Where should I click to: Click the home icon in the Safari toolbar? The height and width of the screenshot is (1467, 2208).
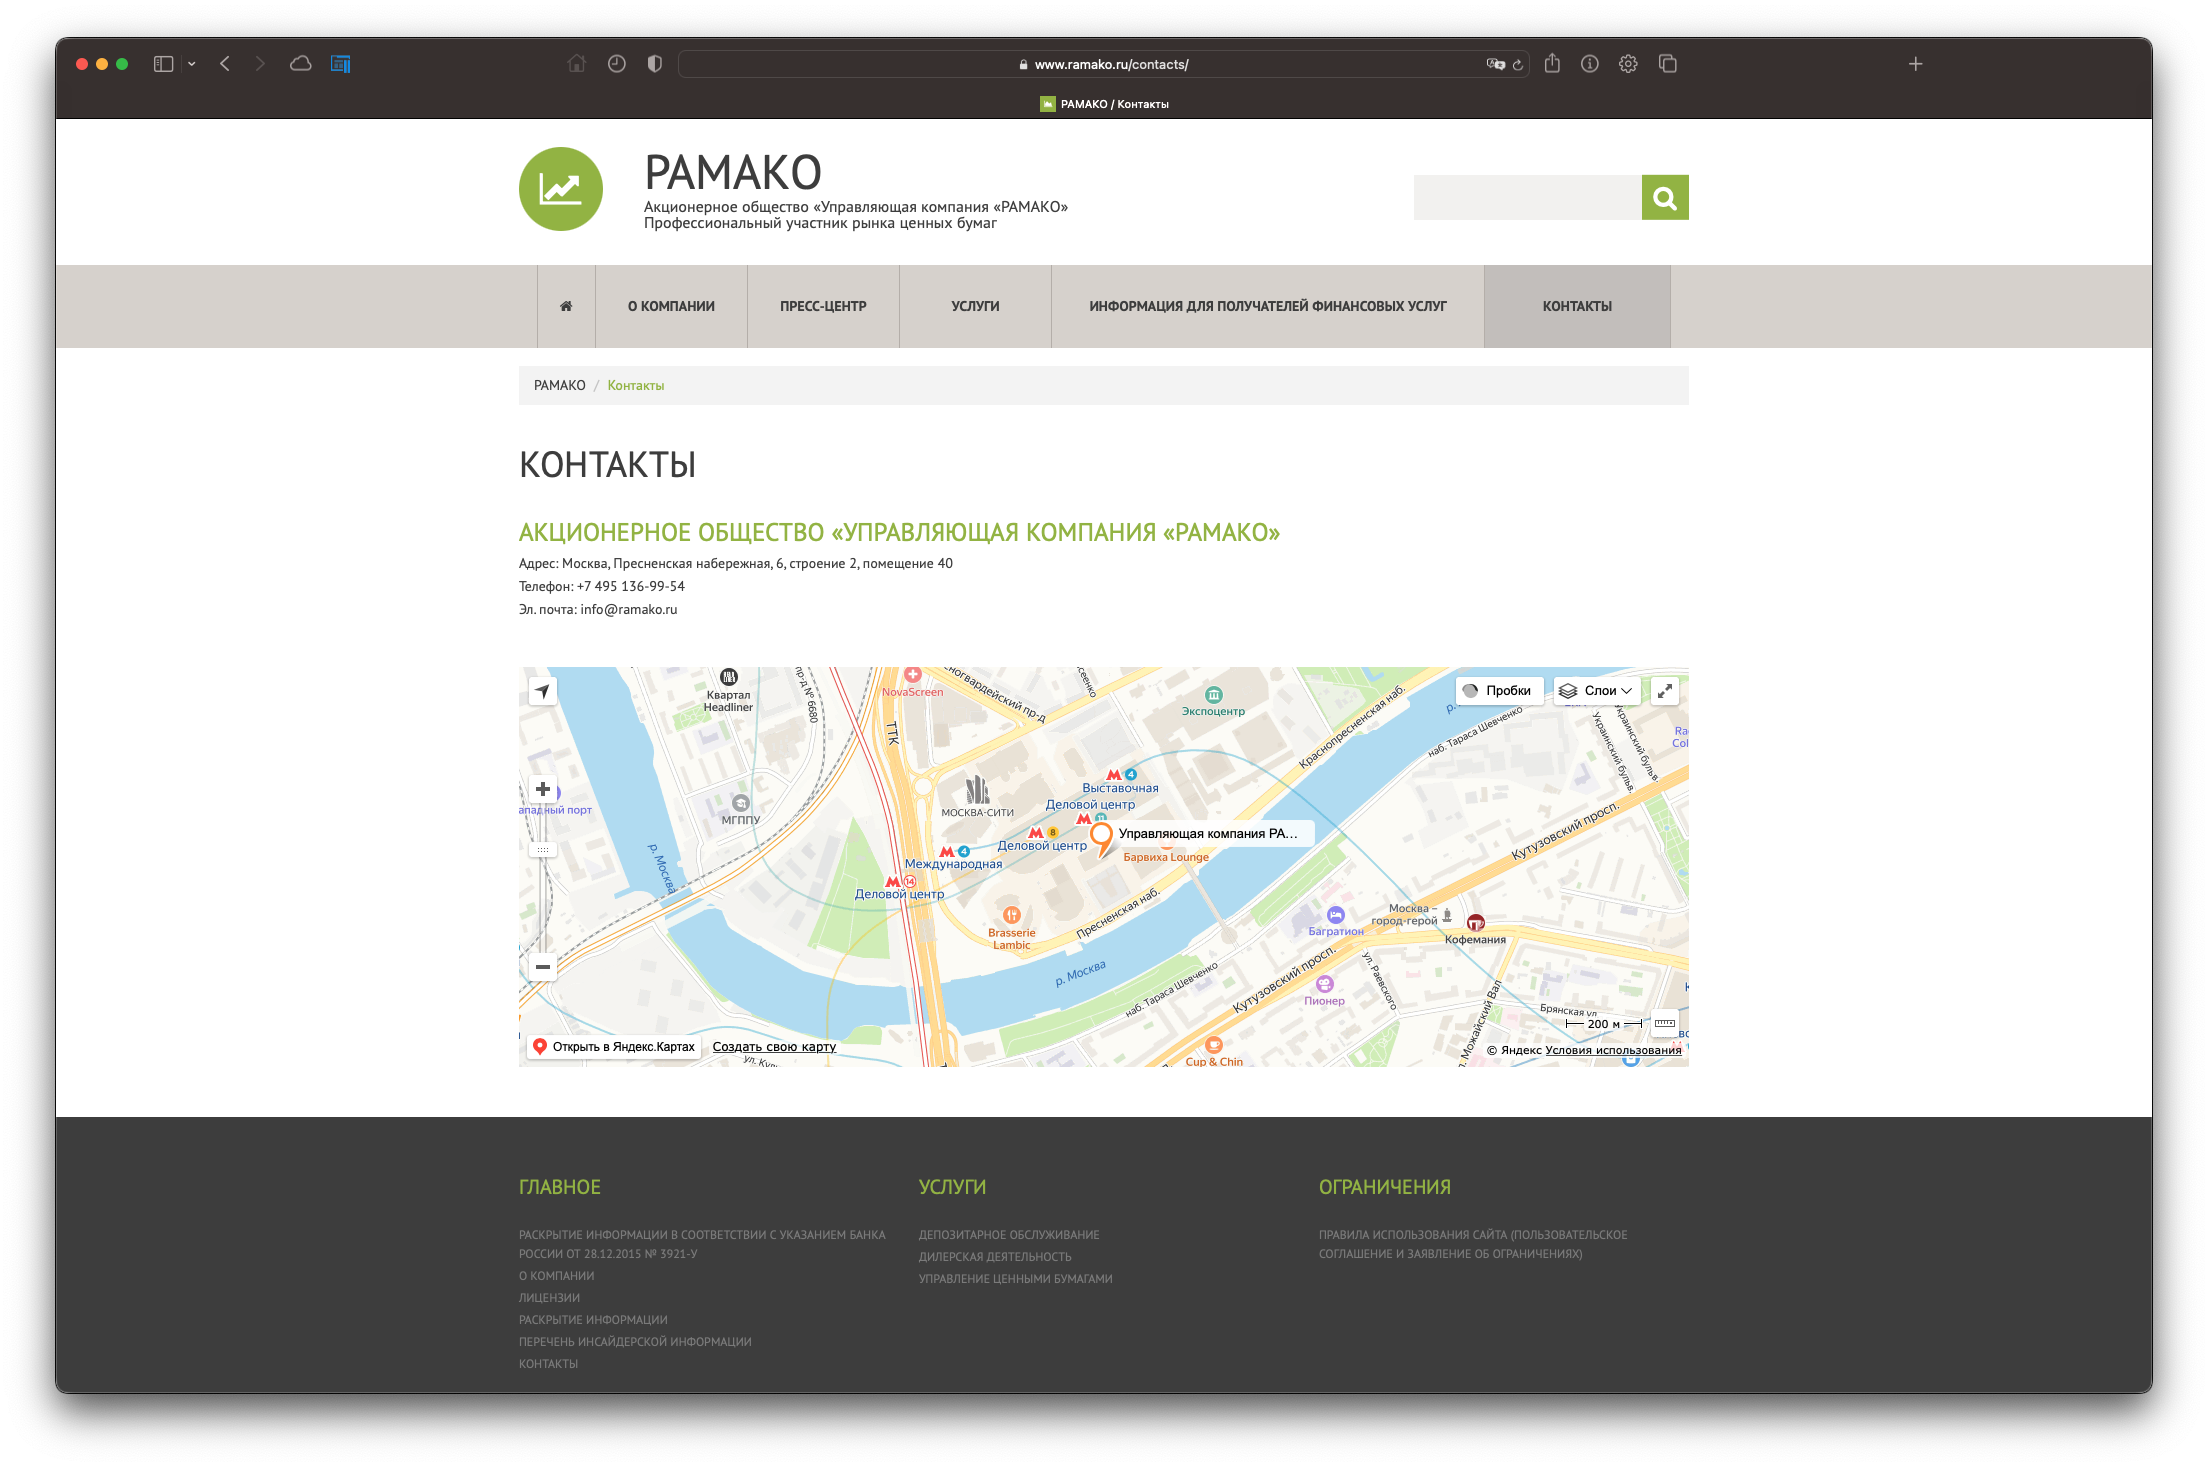577,64
